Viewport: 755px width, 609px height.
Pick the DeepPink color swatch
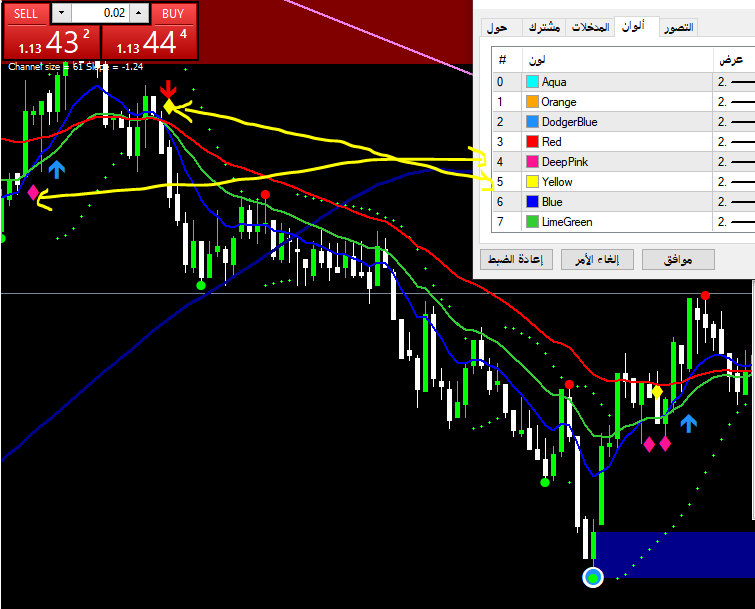click(x=532, y=162)
